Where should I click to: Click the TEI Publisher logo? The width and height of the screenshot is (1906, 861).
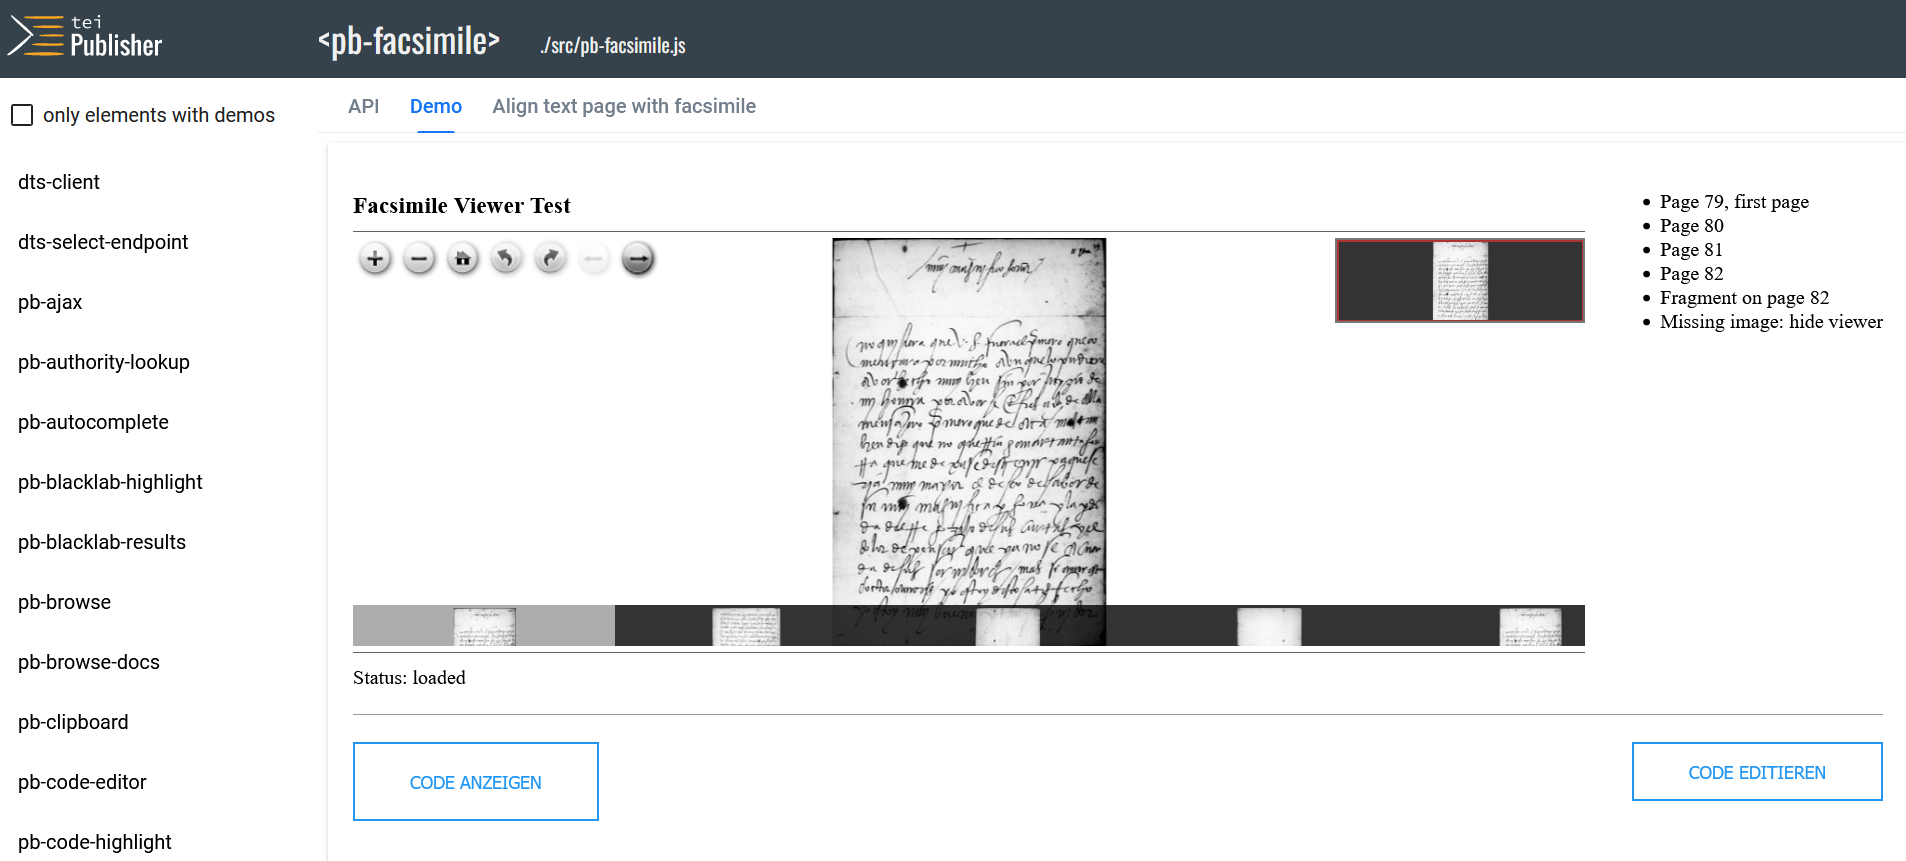86,36
